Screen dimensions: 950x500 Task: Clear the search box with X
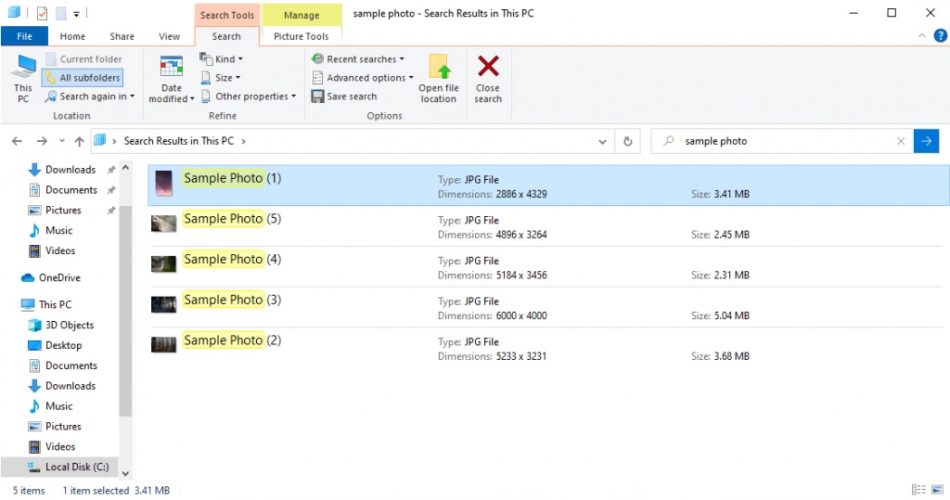(x=901, y=141)
